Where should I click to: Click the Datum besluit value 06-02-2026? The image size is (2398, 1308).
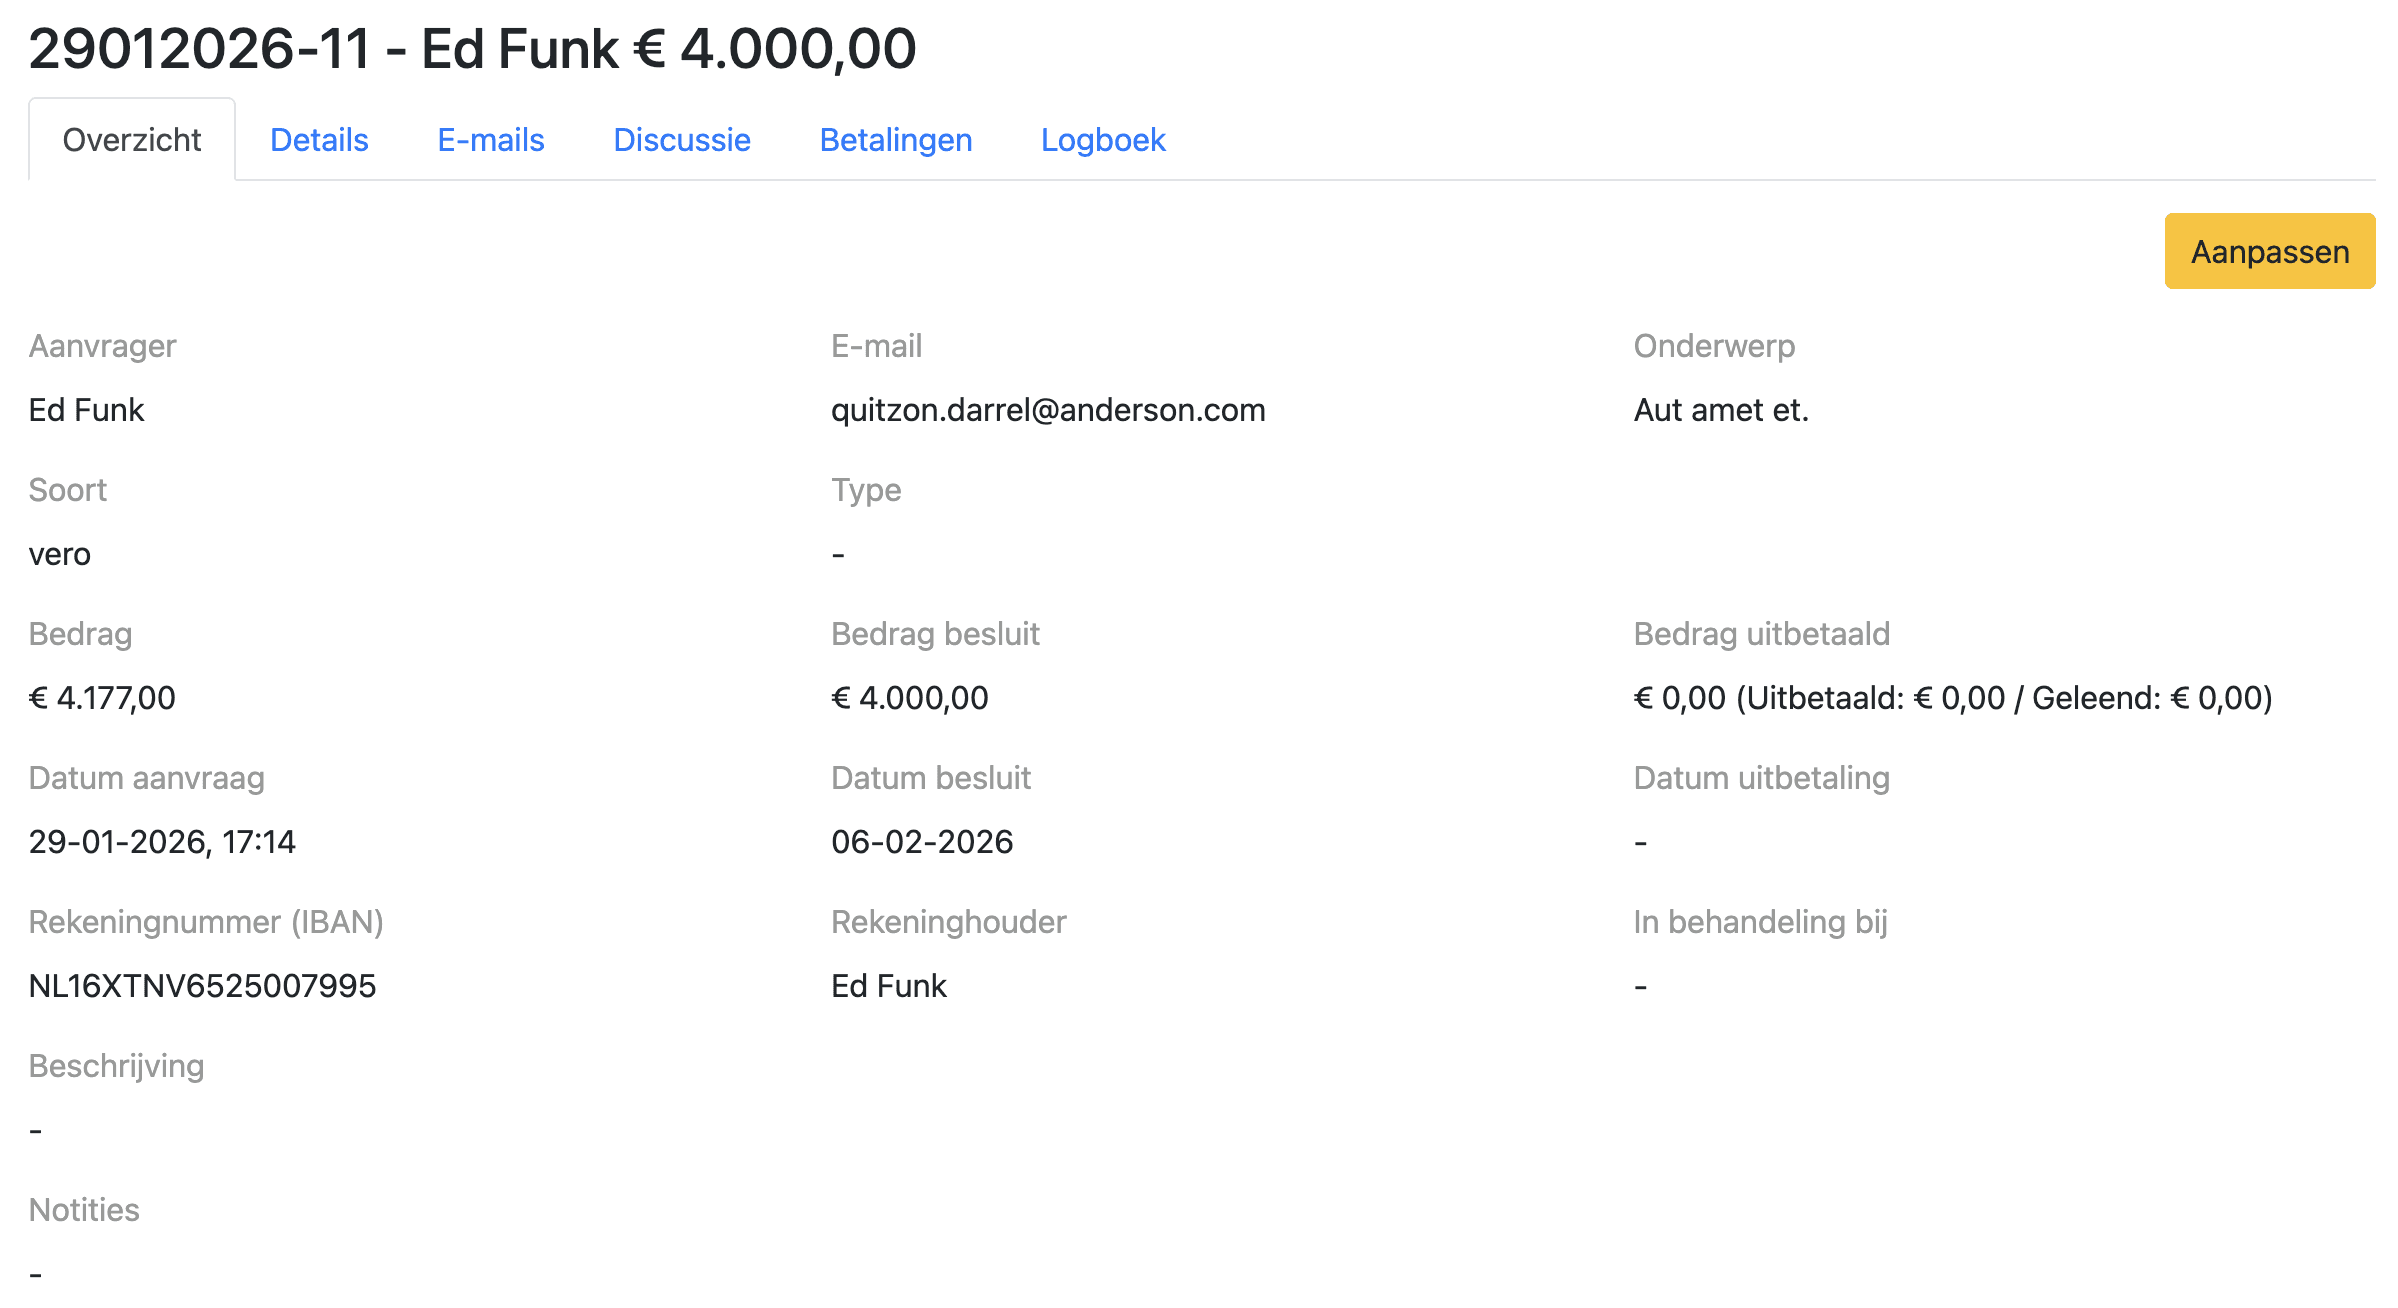[922, 842]
